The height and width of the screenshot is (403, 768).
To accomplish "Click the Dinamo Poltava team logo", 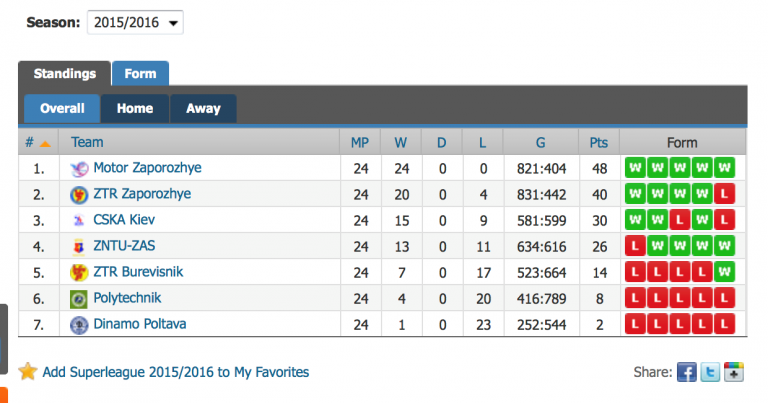I will (79, 325).
